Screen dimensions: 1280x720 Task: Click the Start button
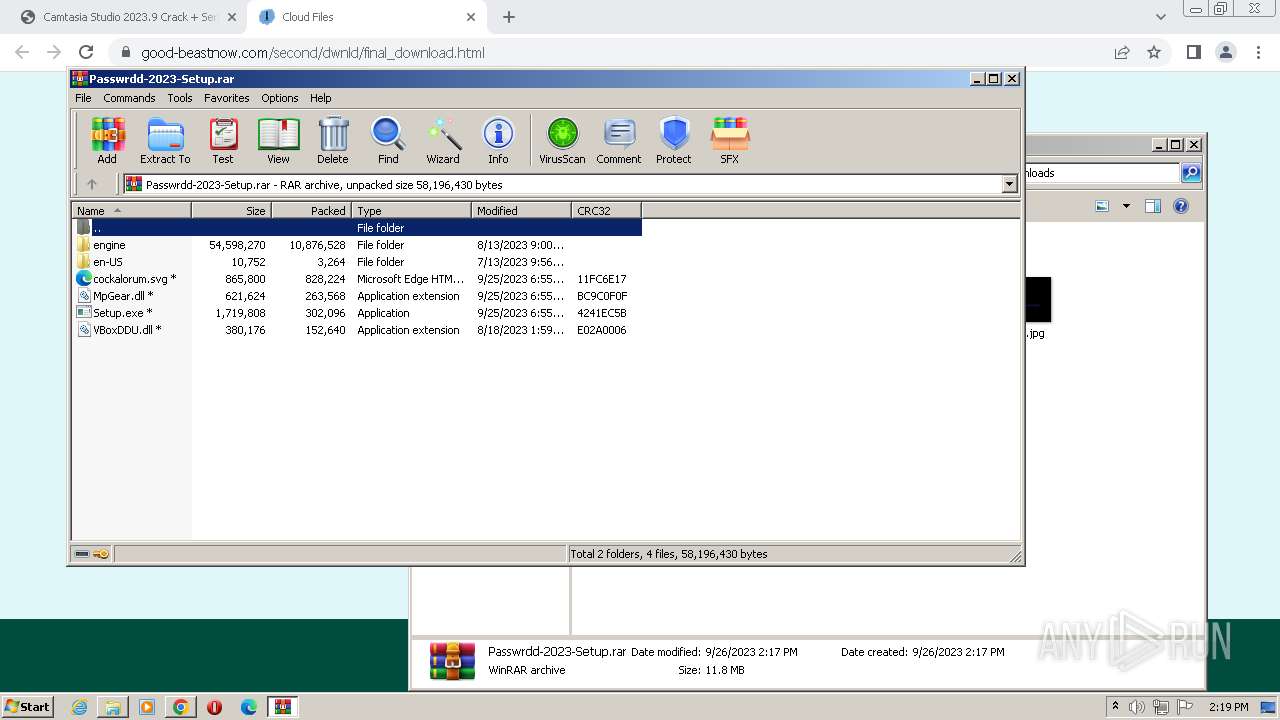click(x=27, y=707)
